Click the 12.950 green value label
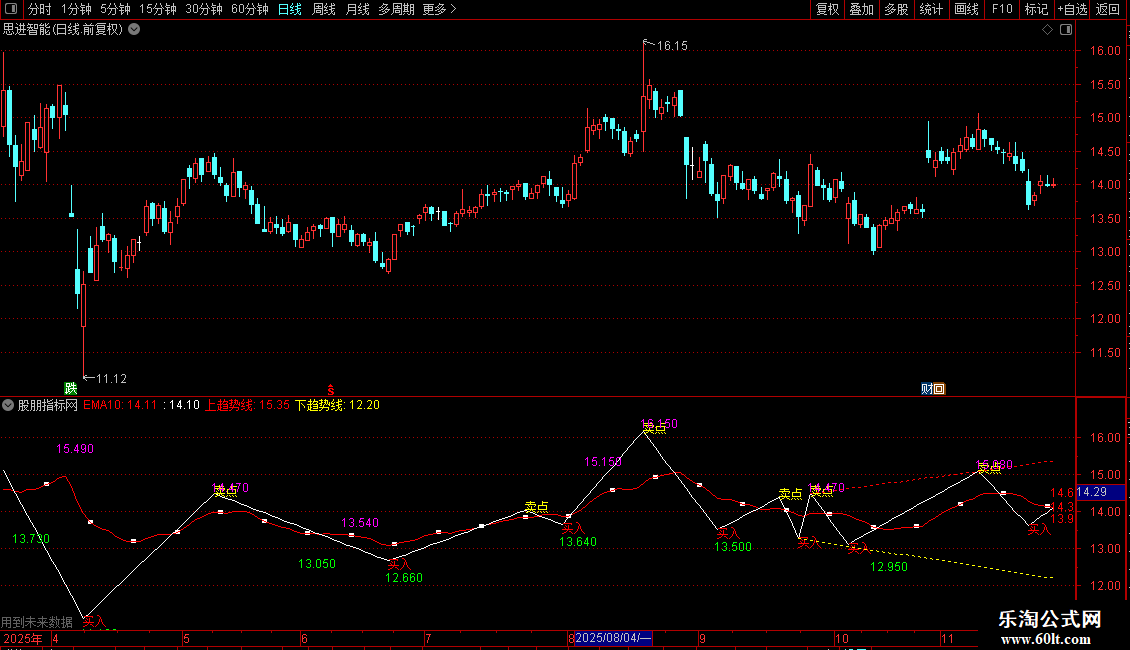The width and height of the screenshot is (1130, 650). pos(889,567)
